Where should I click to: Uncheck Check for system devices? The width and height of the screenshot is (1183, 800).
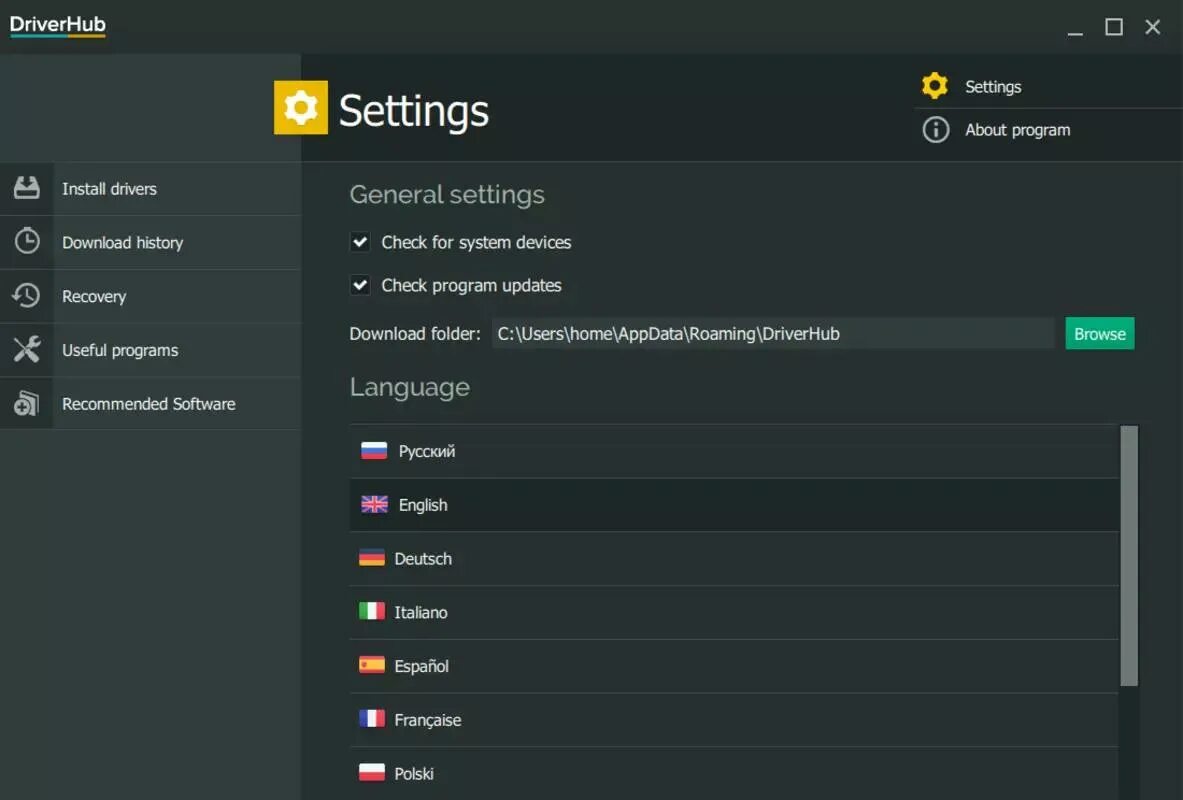coord(360,242)
